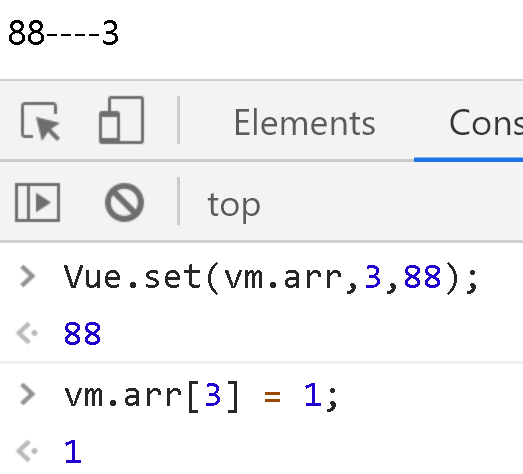
Task: Click the Vue.set(vm.arr,3,88) command line
Action: [271, 278]
